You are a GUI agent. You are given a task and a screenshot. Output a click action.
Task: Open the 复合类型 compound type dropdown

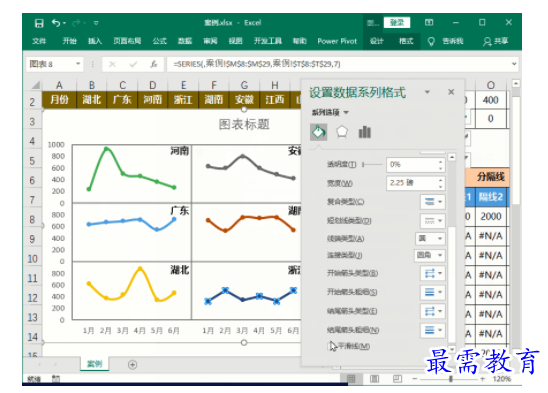coord(433,202)
